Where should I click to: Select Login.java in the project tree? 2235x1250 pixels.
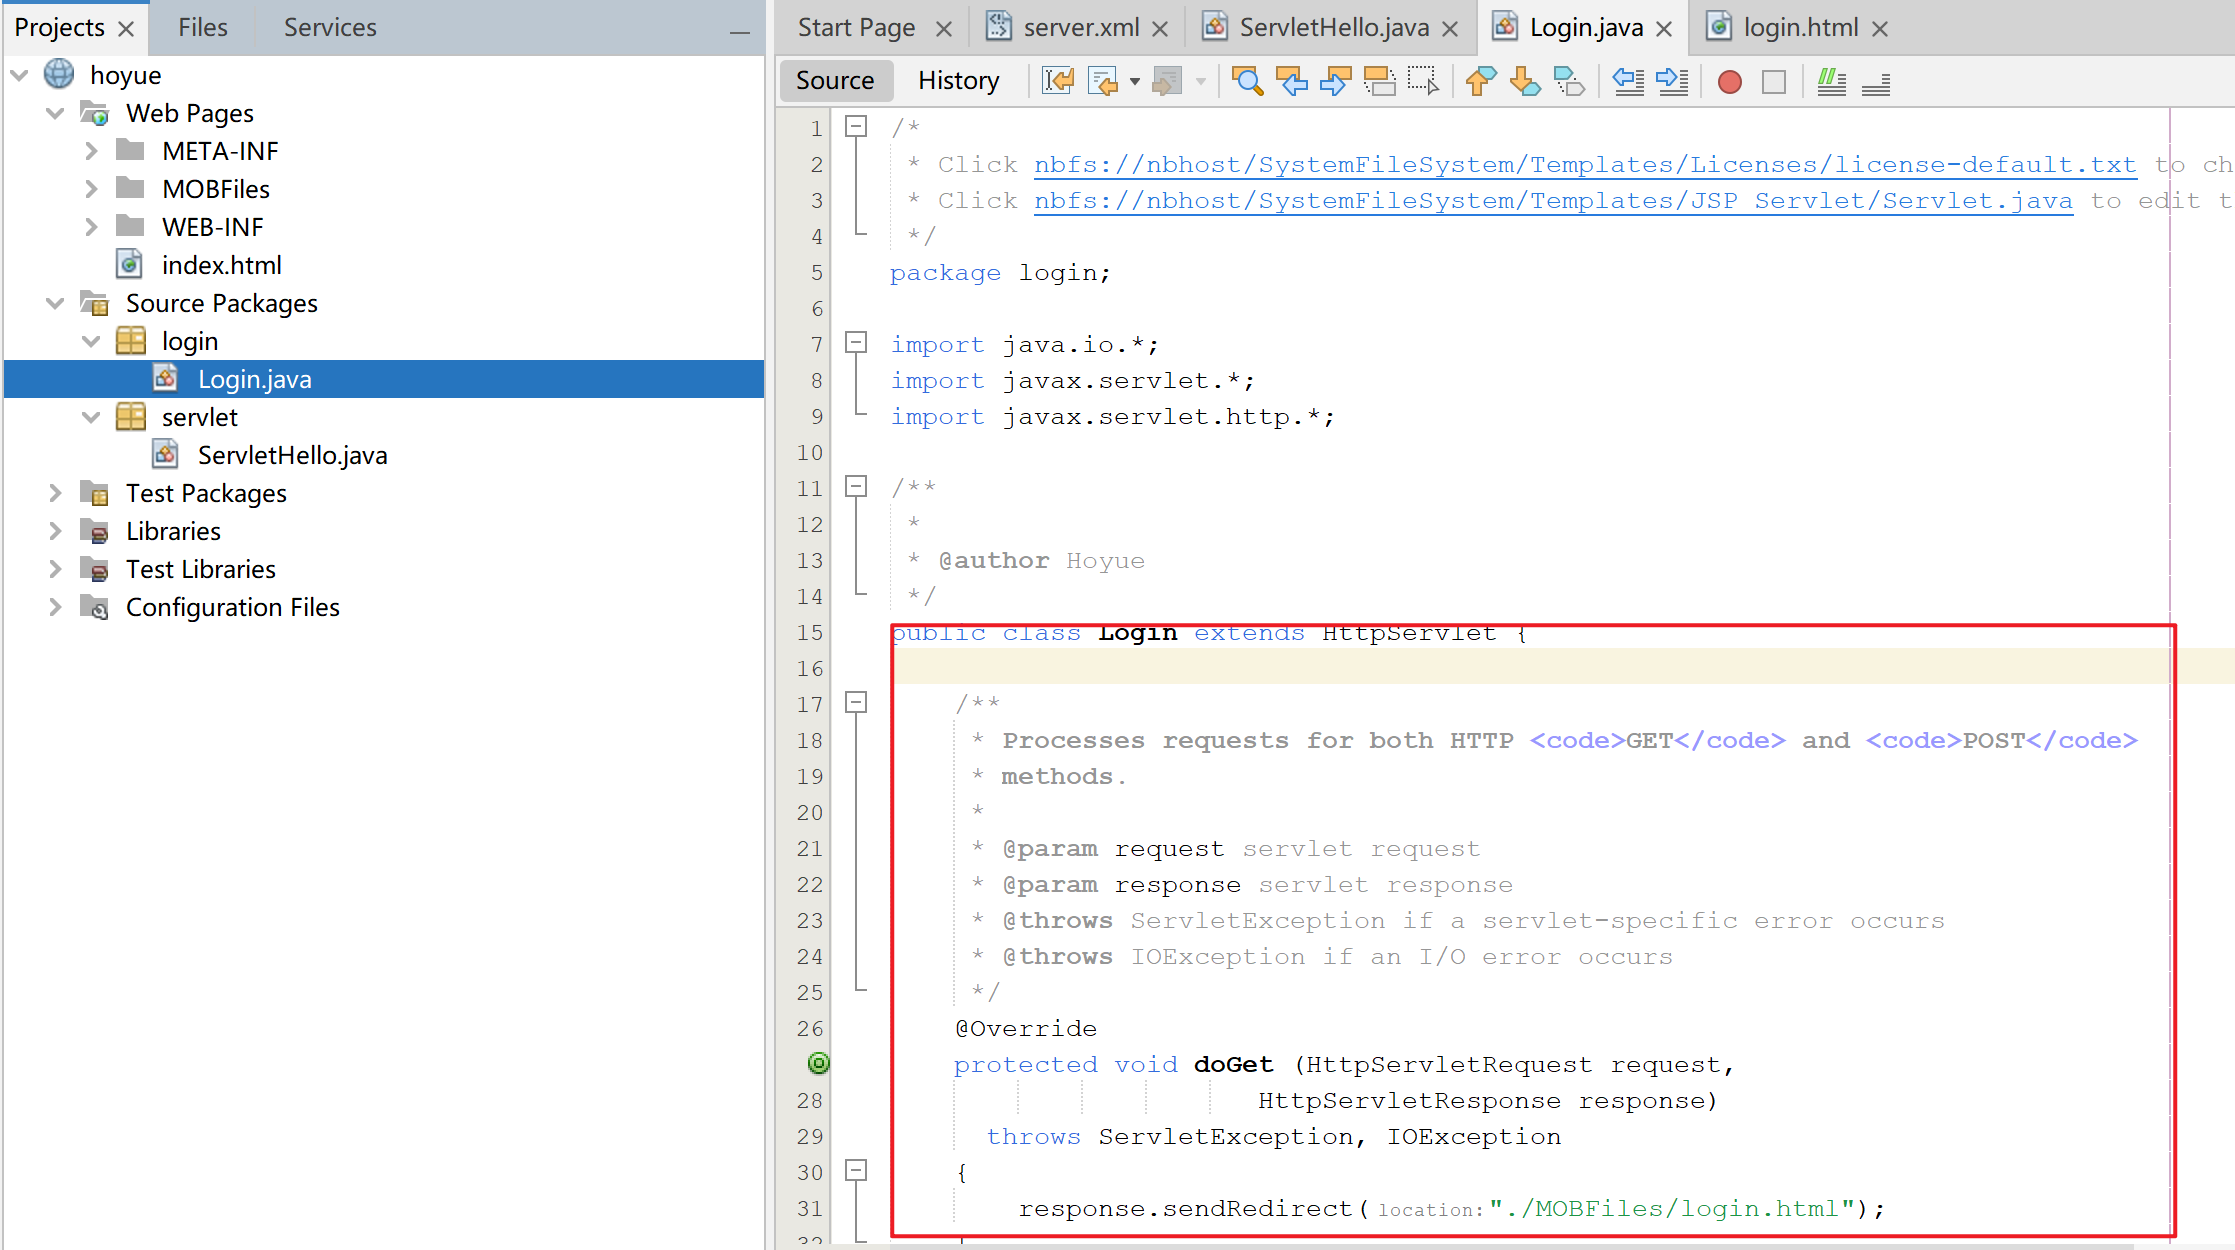384,379
